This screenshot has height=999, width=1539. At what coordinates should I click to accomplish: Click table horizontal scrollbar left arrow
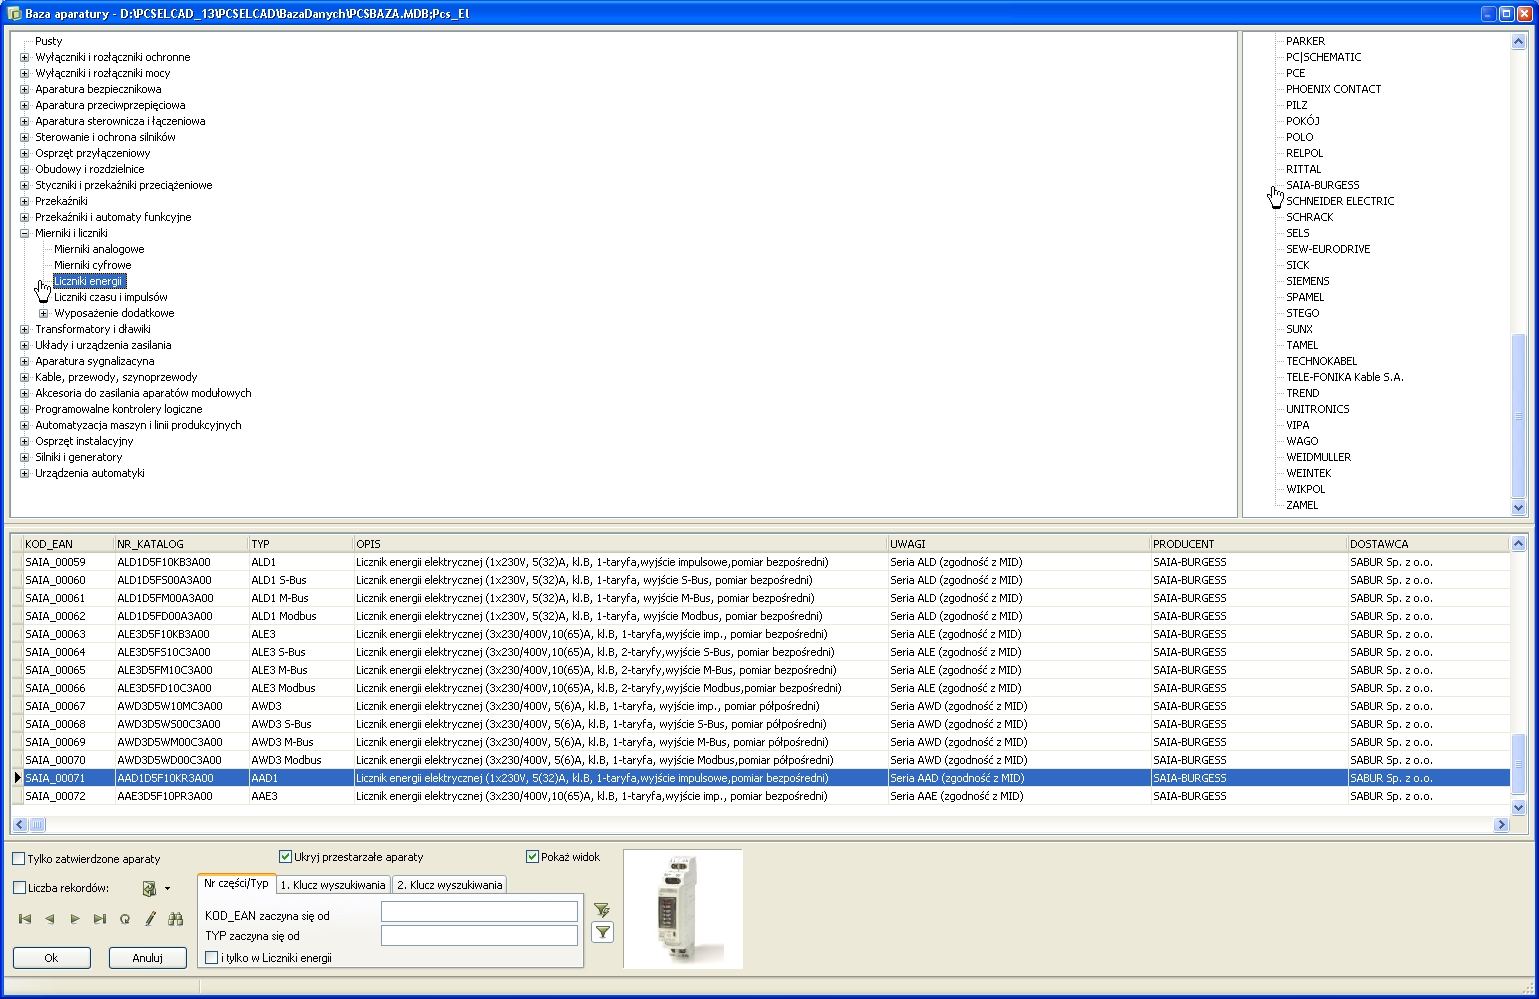point(19,825)
